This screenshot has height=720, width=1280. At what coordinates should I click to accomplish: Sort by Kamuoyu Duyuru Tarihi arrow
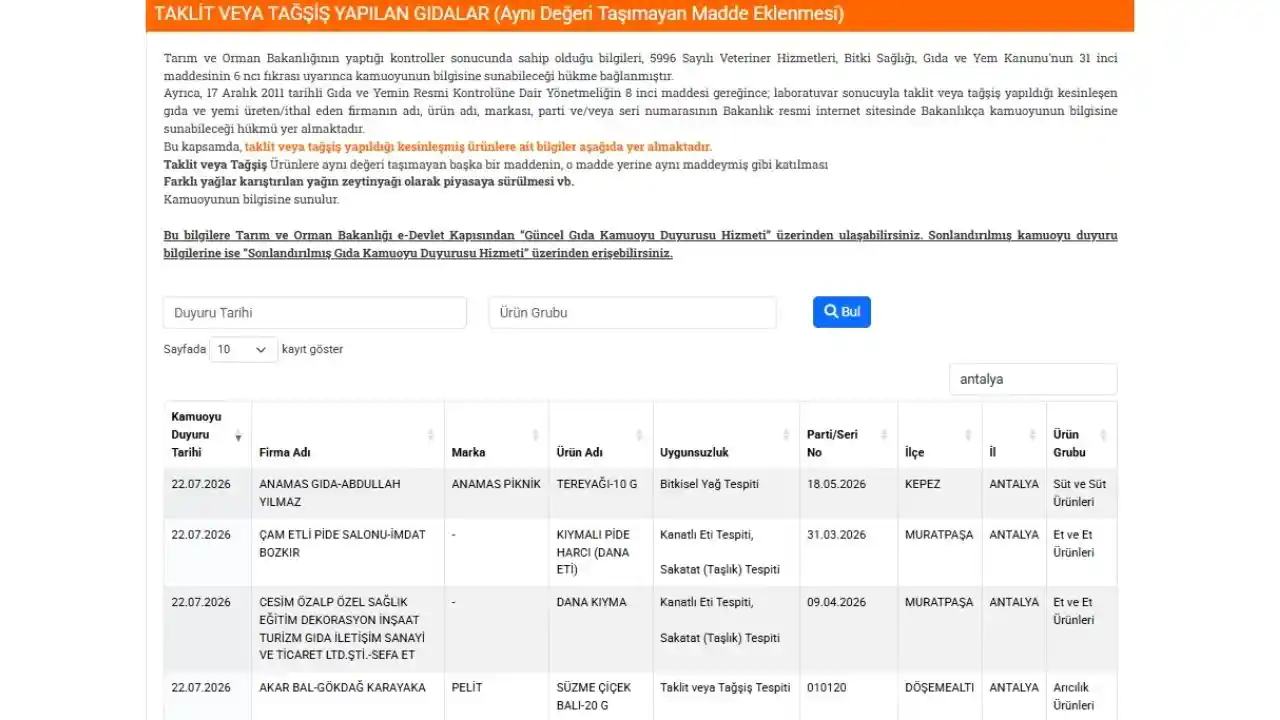coord(238,437)
